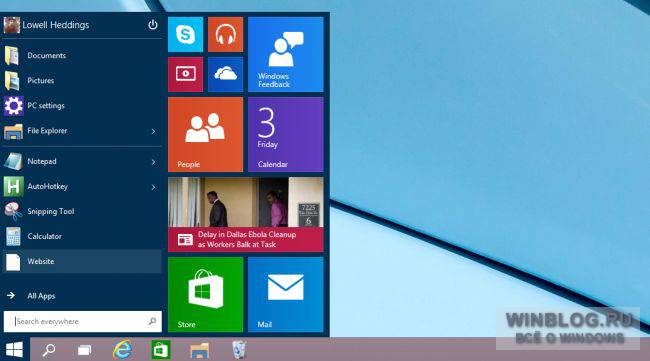
Task: Open PC settings
Action: coord(82,106)
